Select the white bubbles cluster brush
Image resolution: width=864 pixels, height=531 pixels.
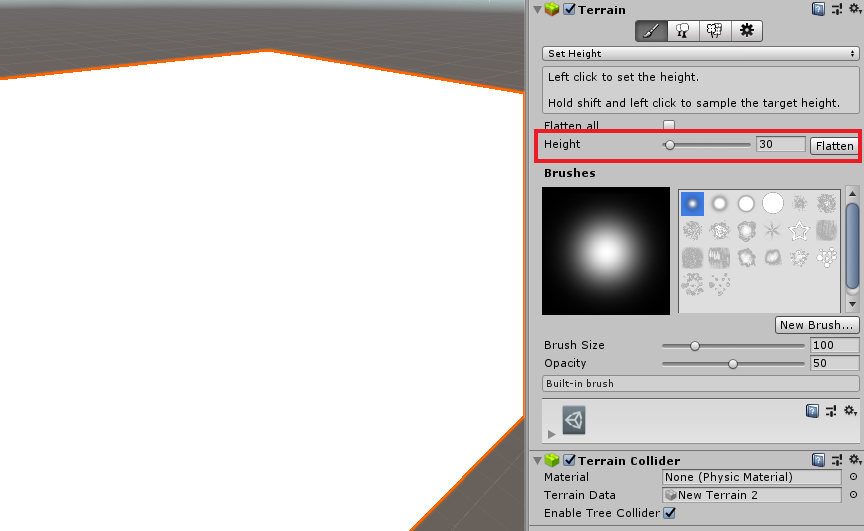(827, 257)
